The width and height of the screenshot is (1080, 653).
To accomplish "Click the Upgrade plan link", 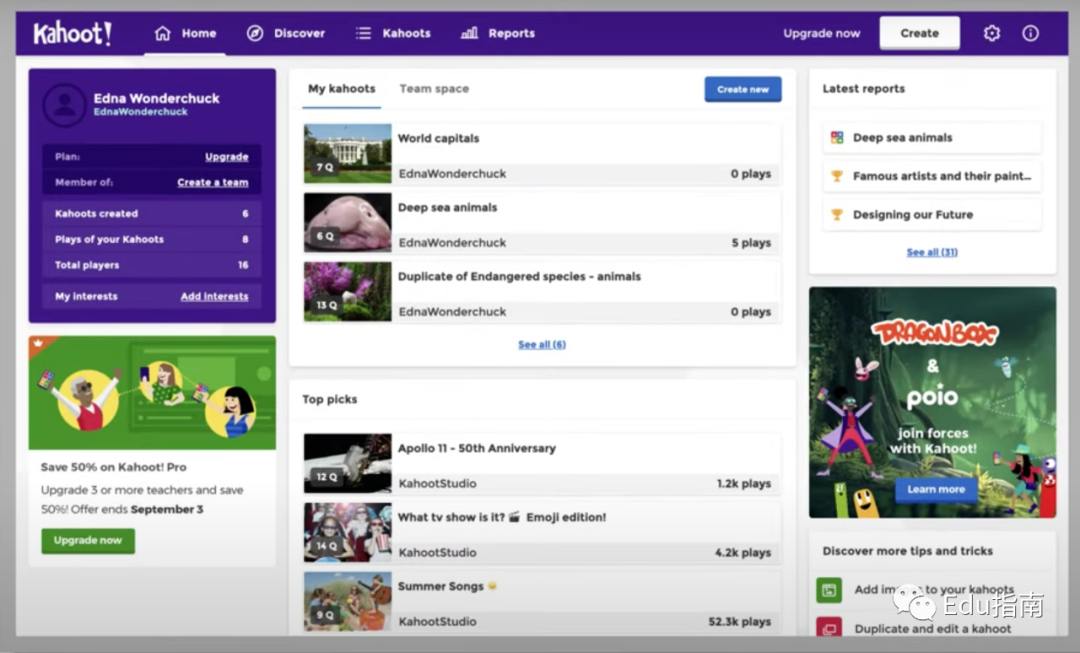I will click(227, 156).
